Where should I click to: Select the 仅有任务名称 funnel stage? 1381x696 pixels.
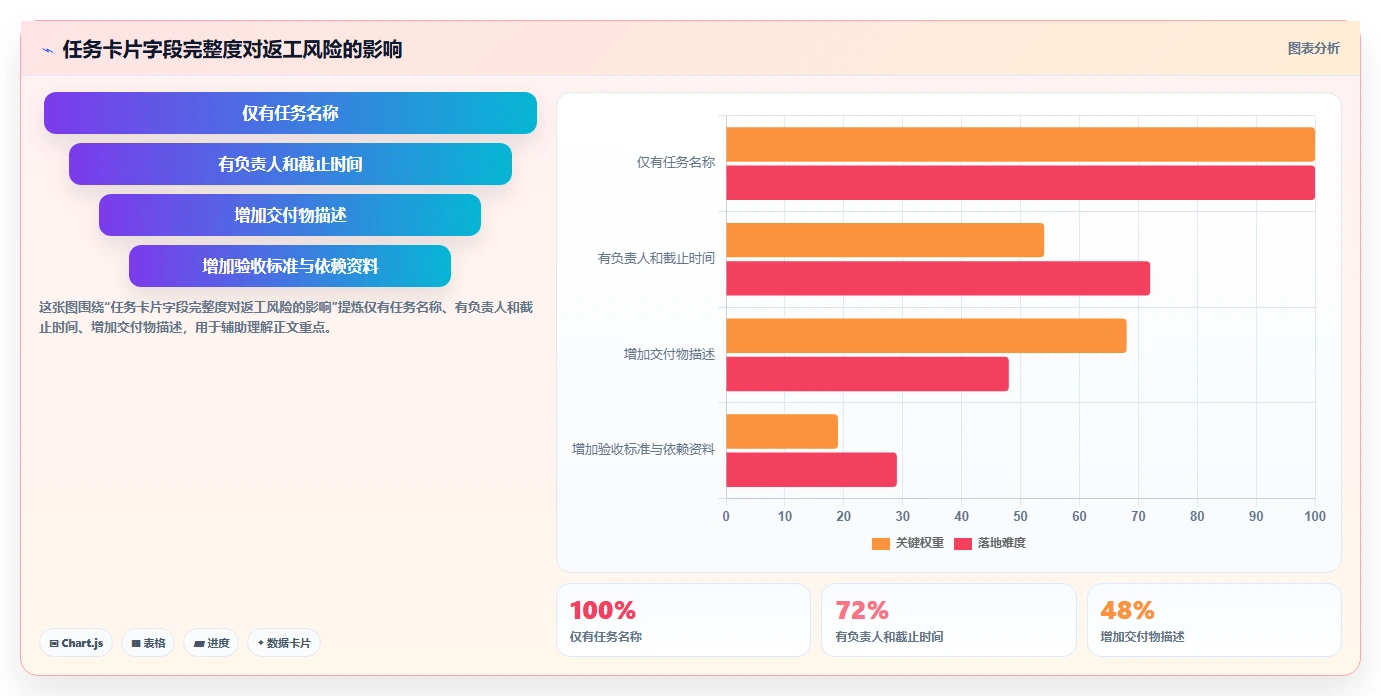coord(290,113)
